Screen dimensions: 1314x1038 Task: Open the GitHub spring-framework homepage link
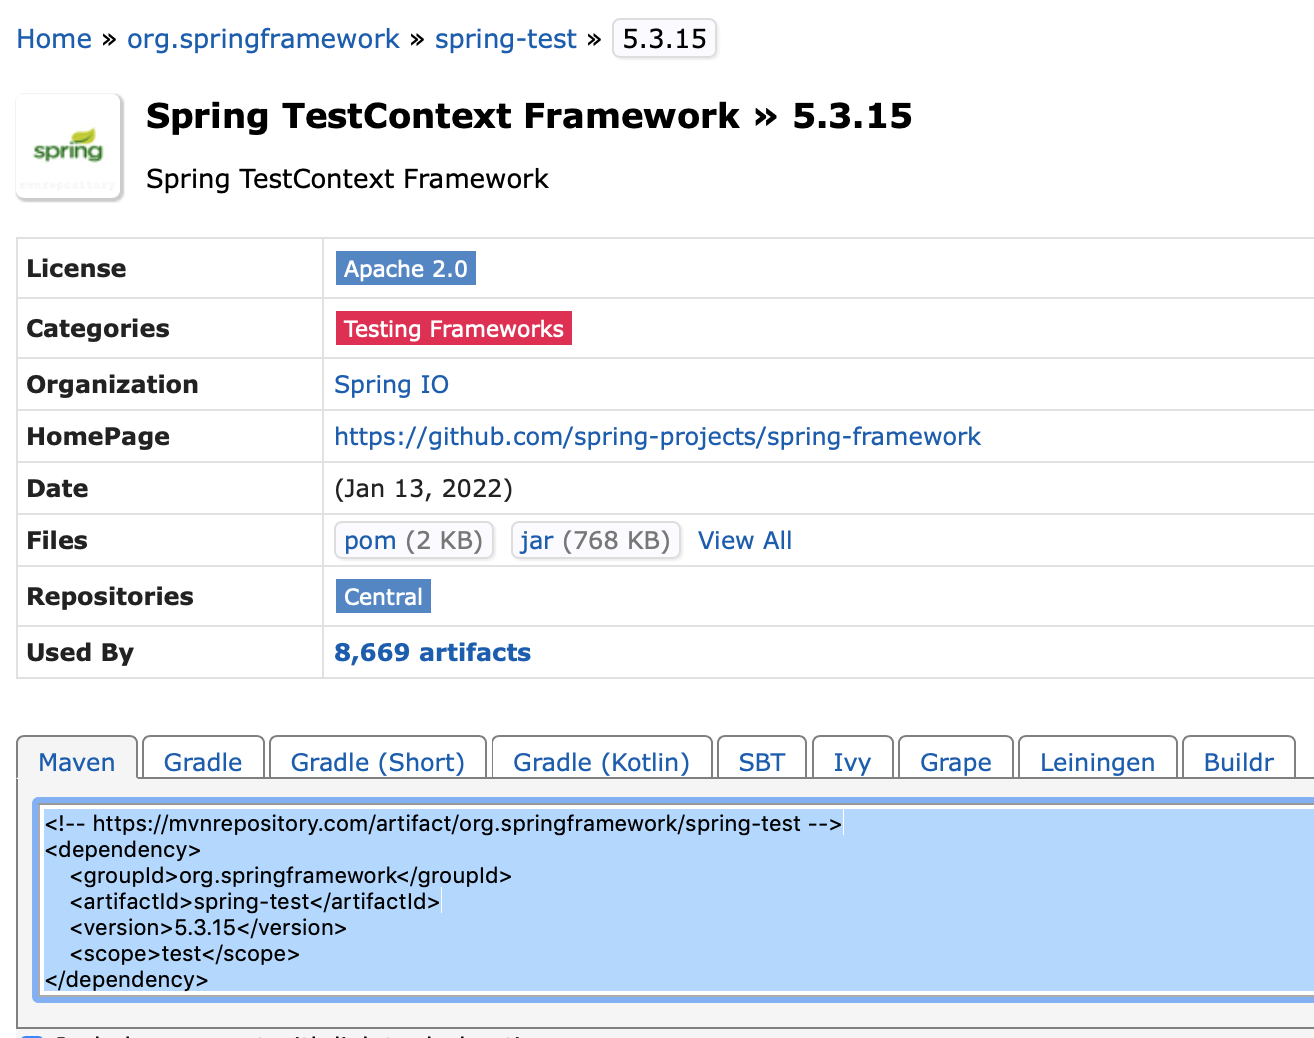coord(657,436)
